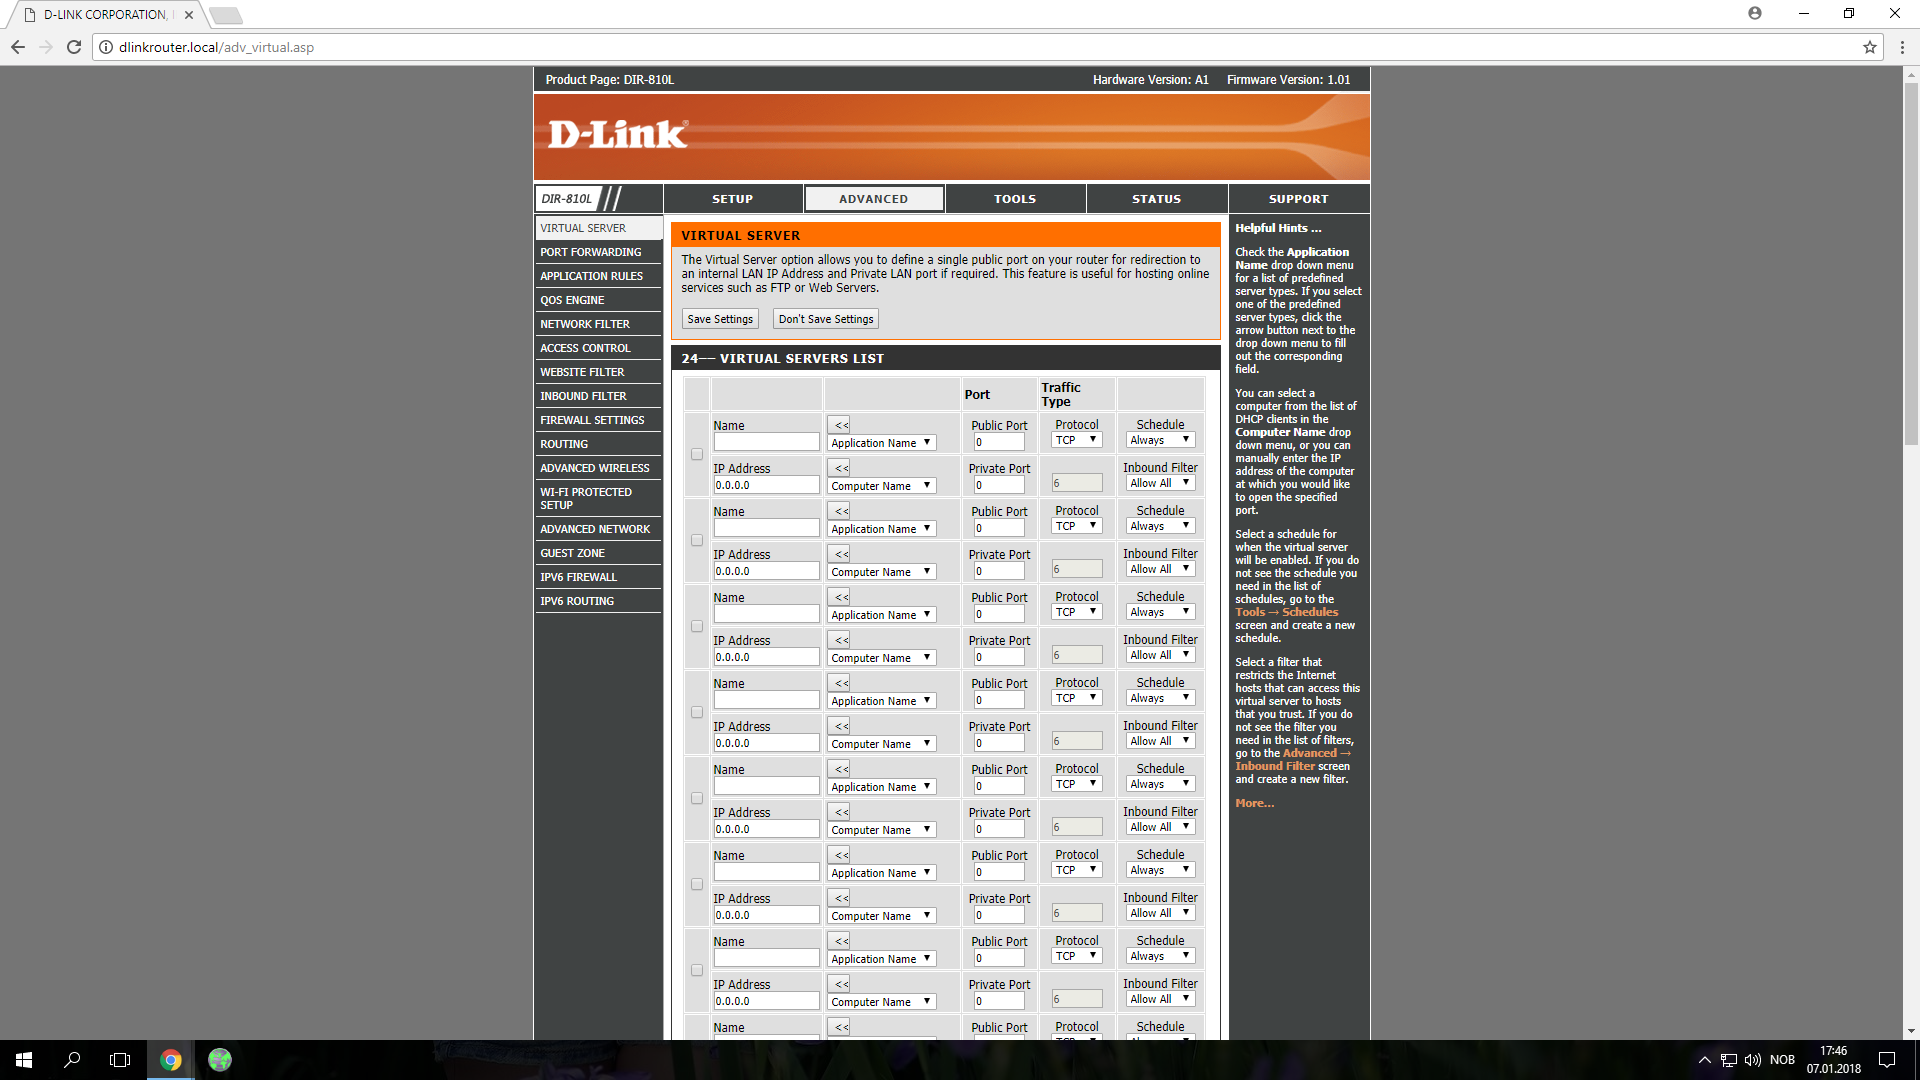Open the network icon in the system tray

point(1729,1060)
